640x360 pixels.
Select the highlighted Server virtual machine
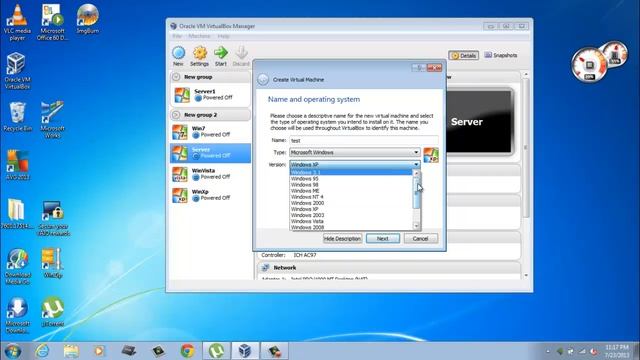pyautogui.click(x=210, y=153)
